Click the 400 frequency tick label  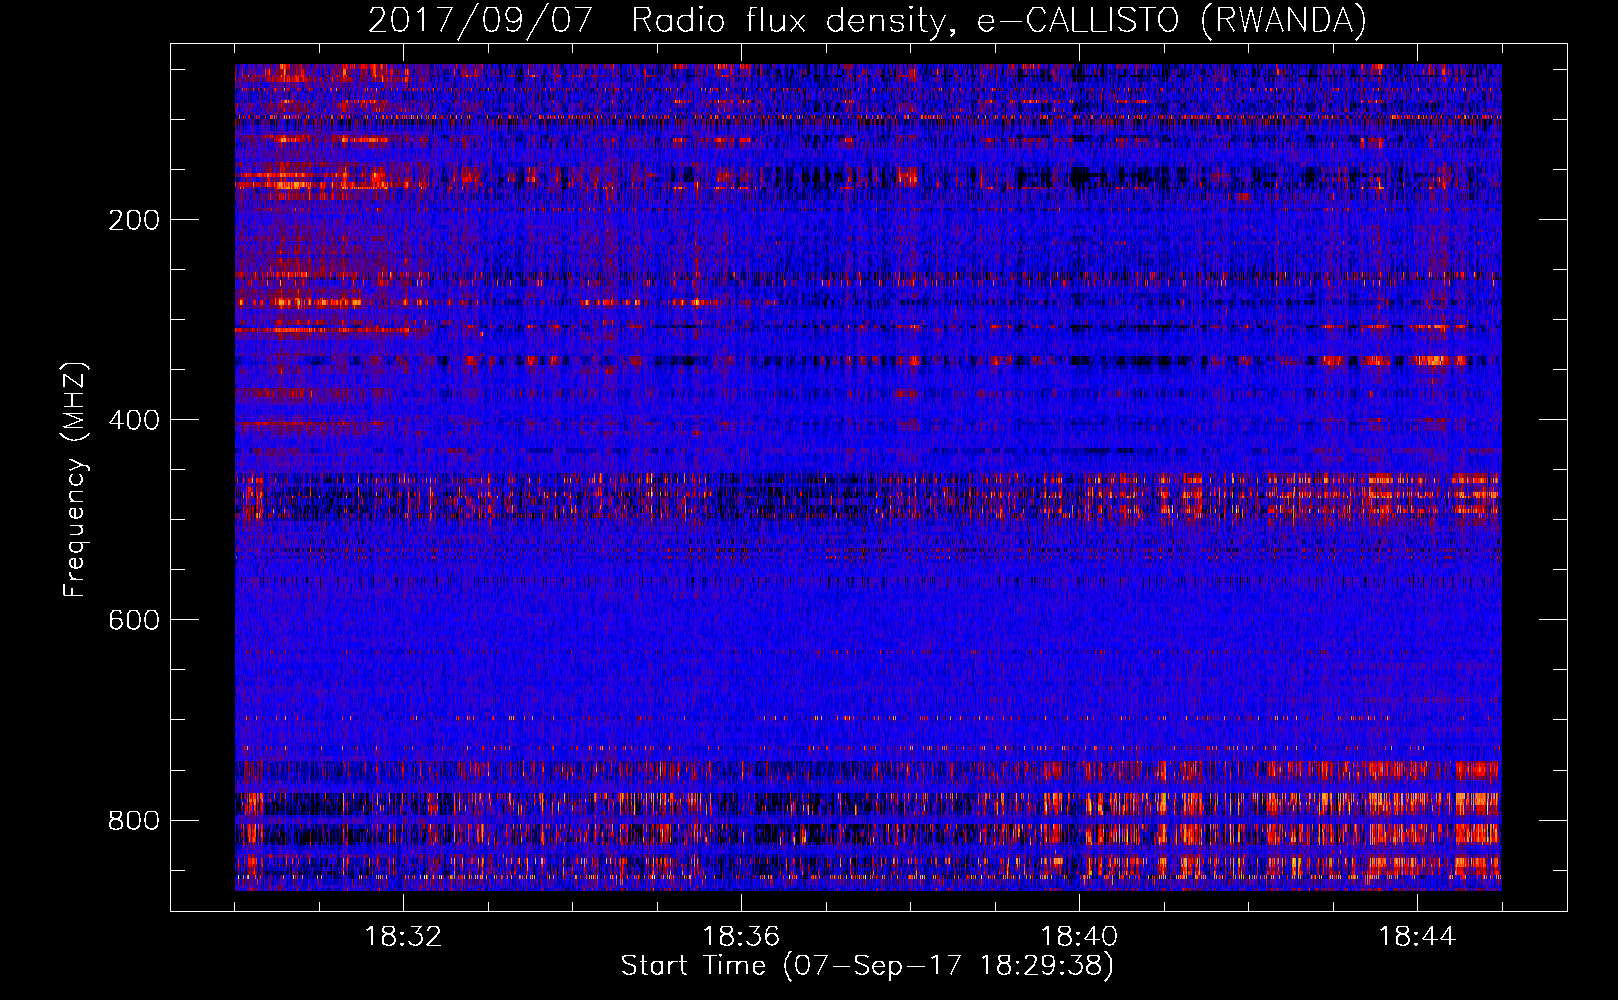point(134,420)
